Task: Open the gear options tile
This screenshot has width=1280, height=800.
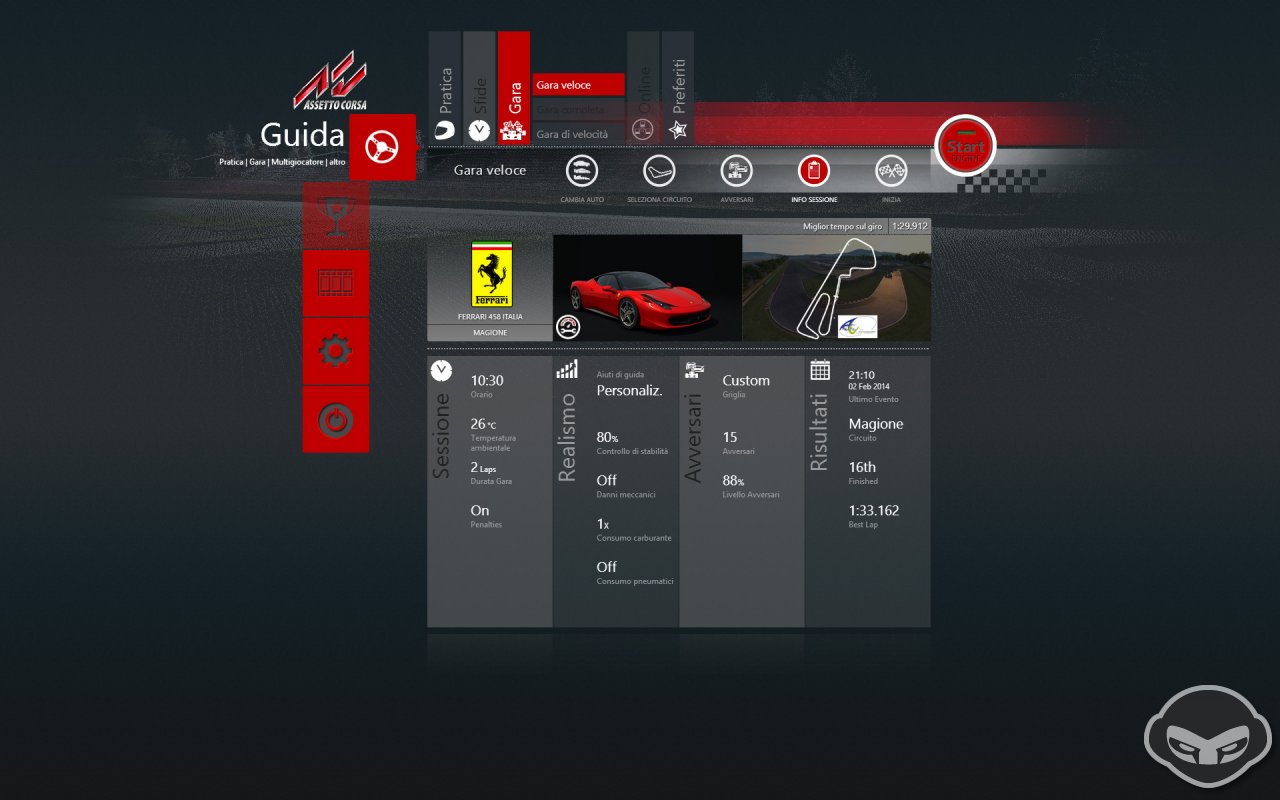Action: [336, 351]
